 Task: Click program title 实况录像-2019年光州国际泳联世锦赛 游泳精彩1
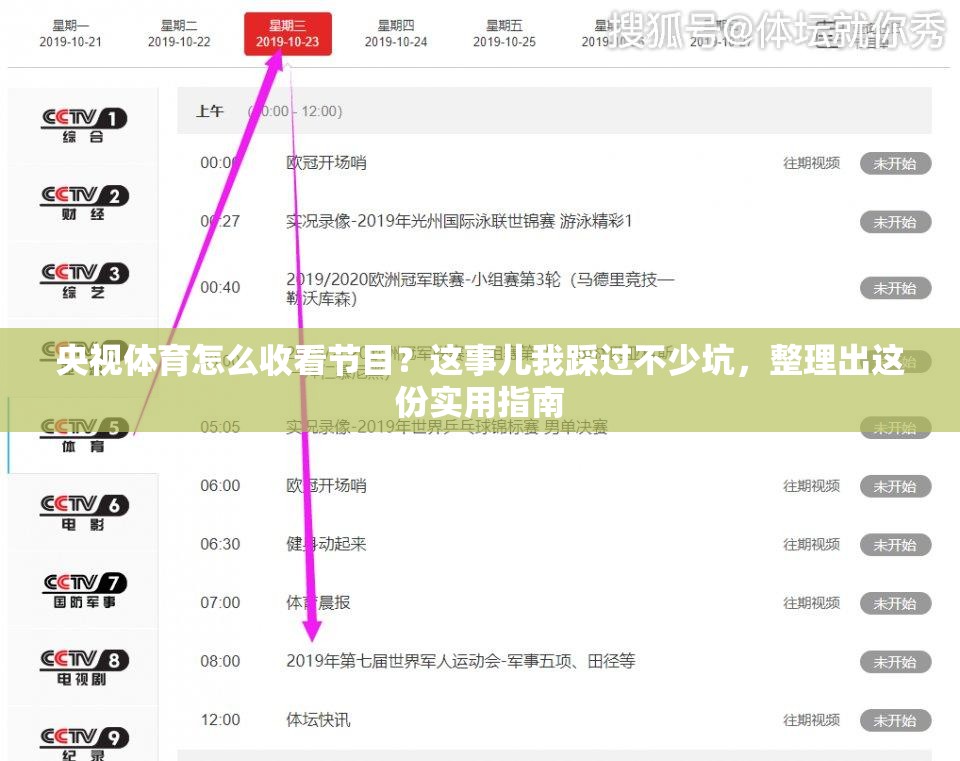point(459,221)
